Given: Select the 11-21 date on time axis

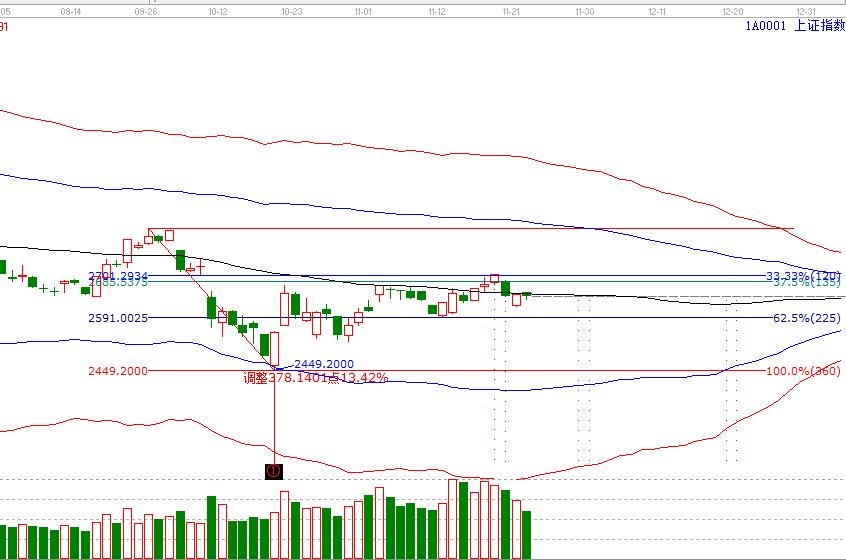Looking at the screenshot, I should 511,12.
